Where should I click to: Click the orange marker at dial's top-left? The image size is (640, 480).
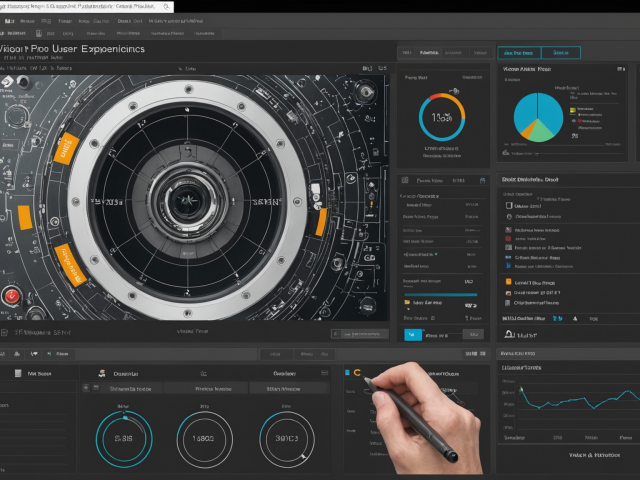(68, 149)
